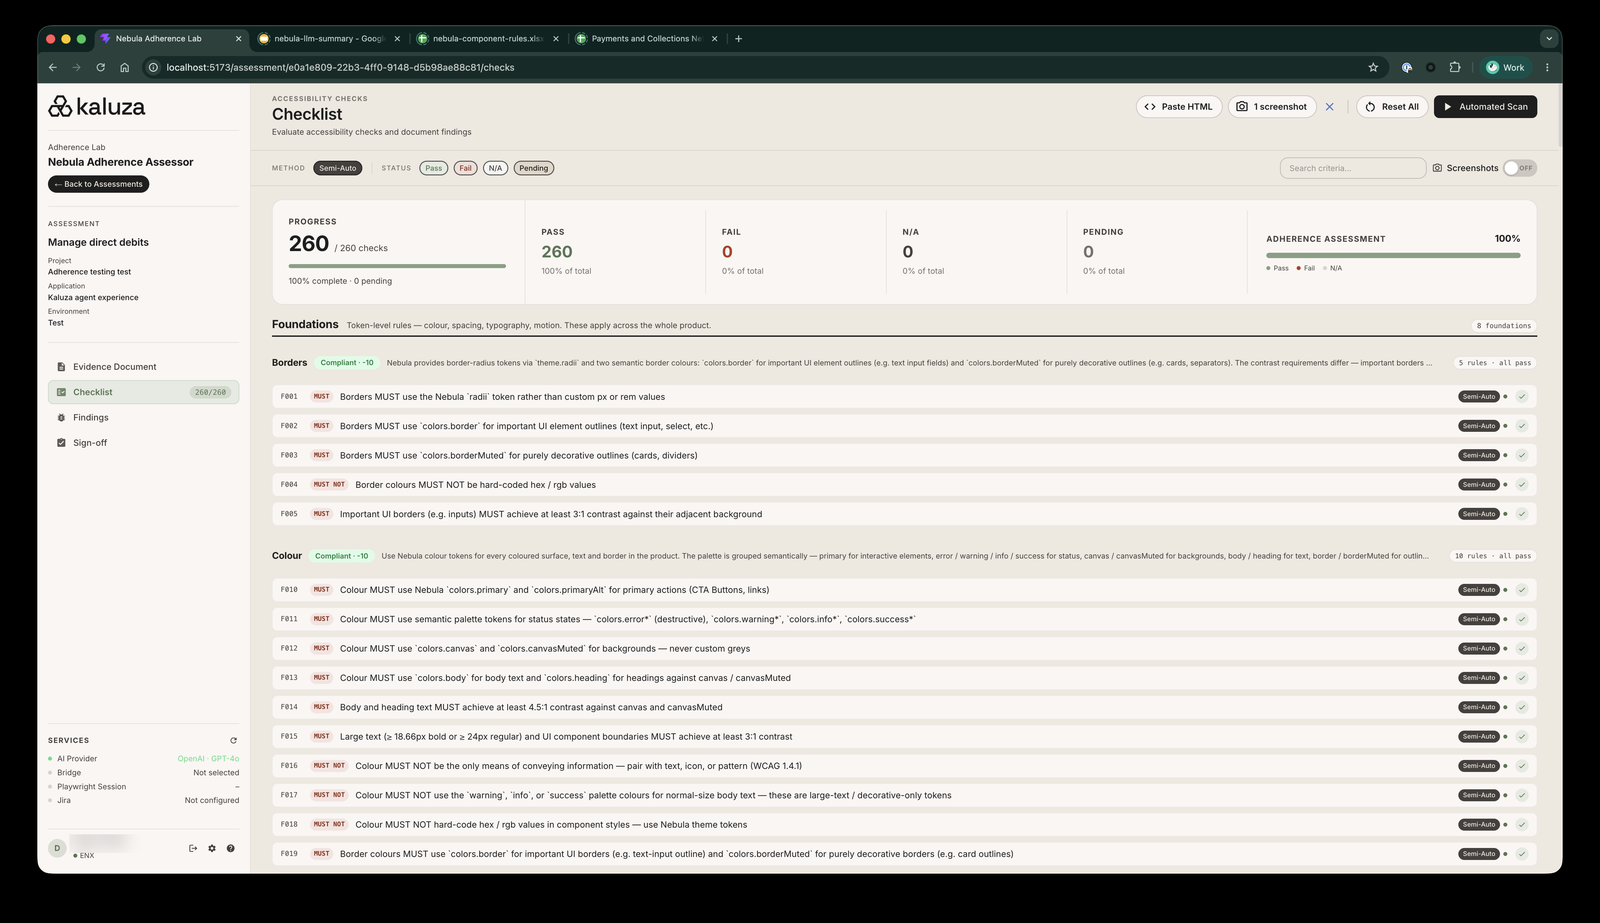Toggle the pass checkmark for rule F019
1600x923 pixels.
[x=1522, y=854]
